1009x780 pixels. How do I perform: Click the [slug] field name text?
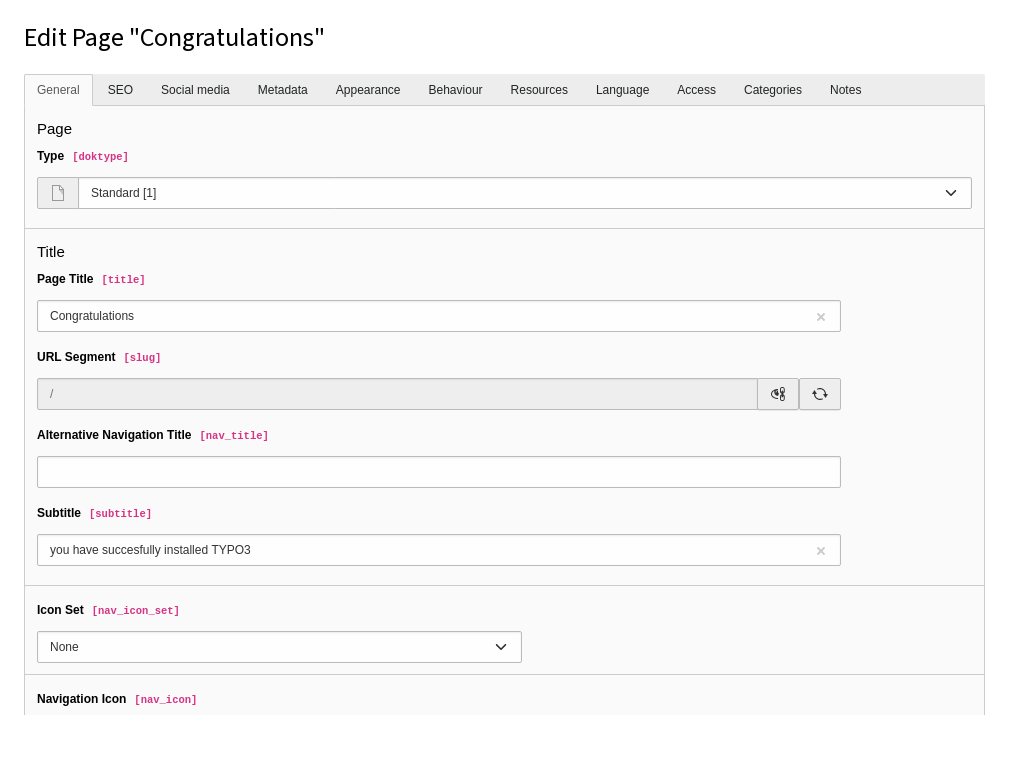pos(142,357)
